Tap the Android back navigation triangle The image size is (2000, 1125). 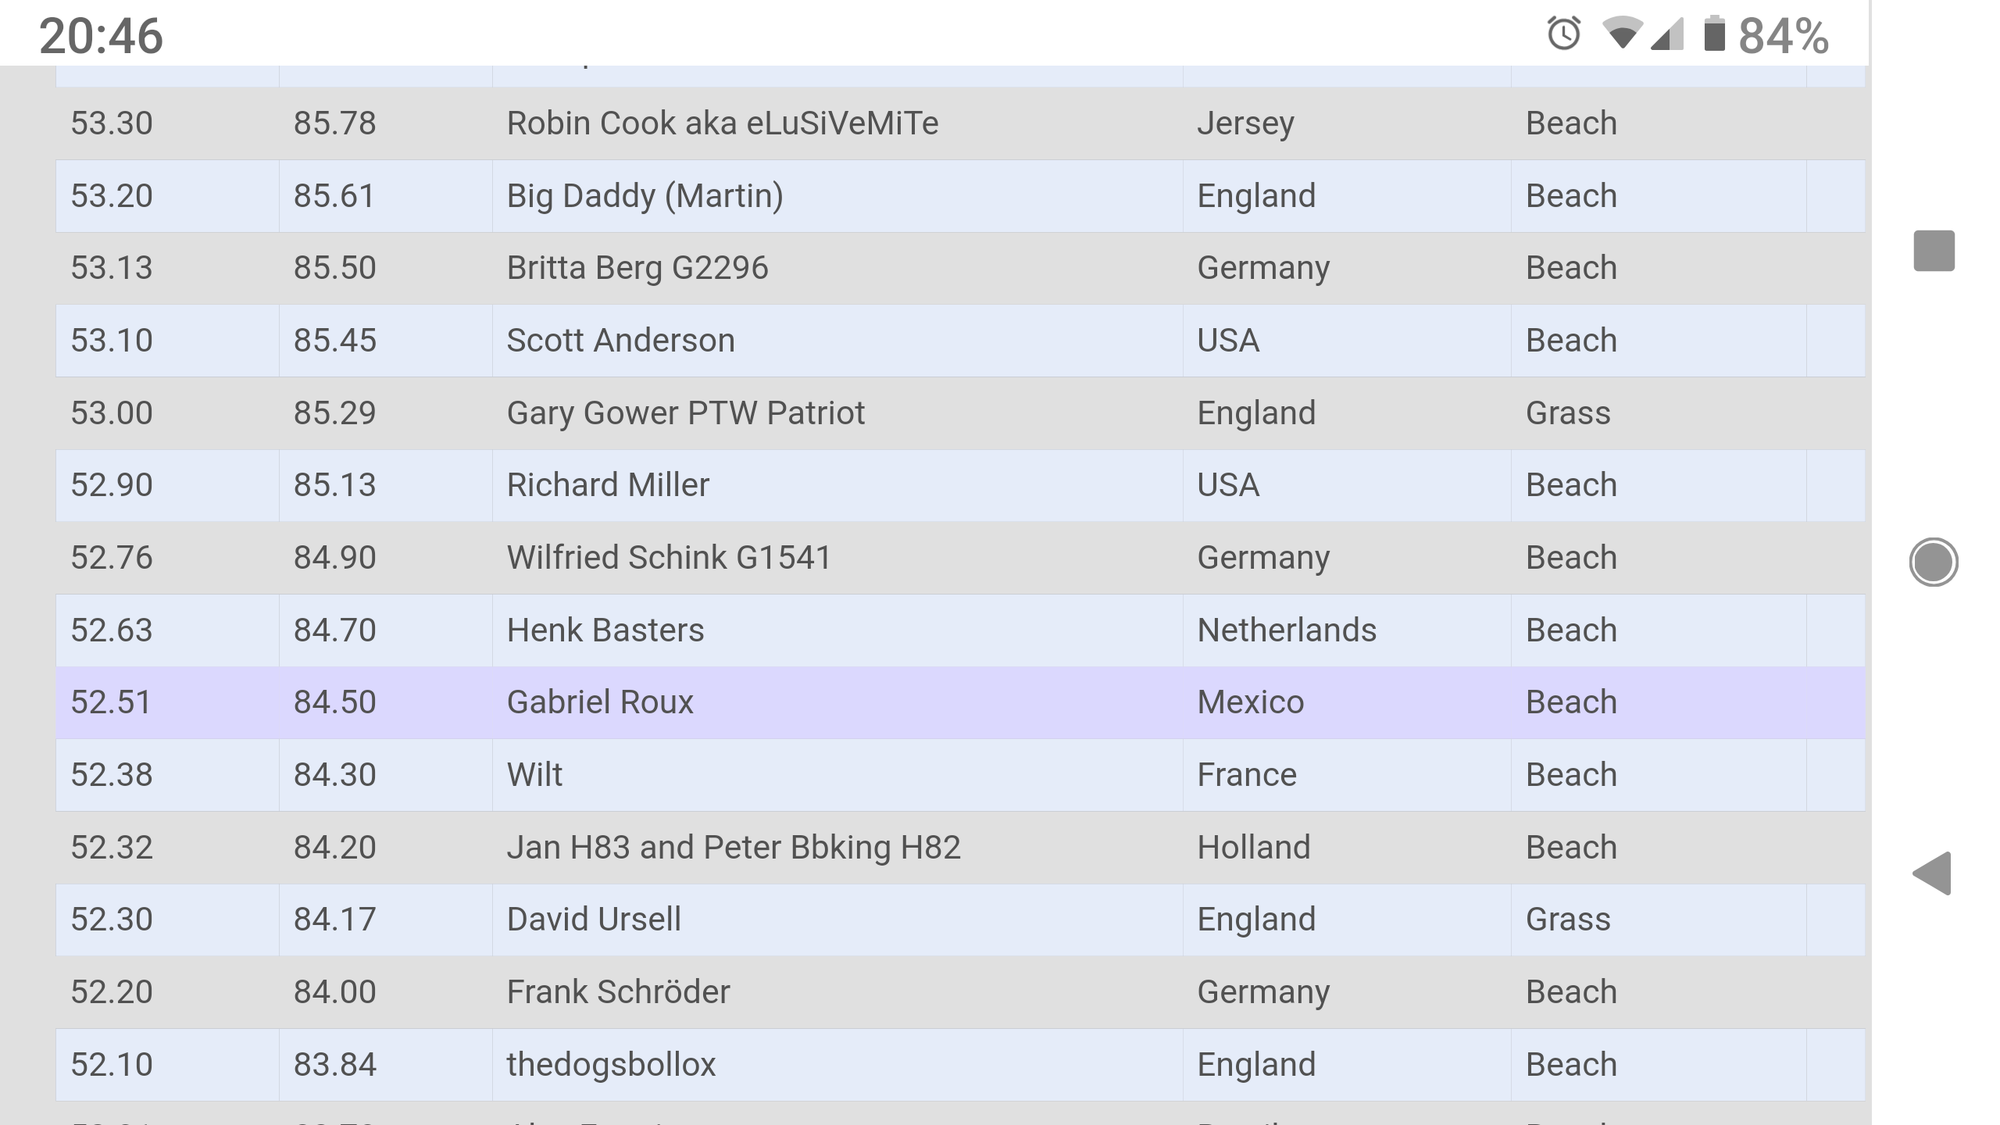click(1932, 873)
